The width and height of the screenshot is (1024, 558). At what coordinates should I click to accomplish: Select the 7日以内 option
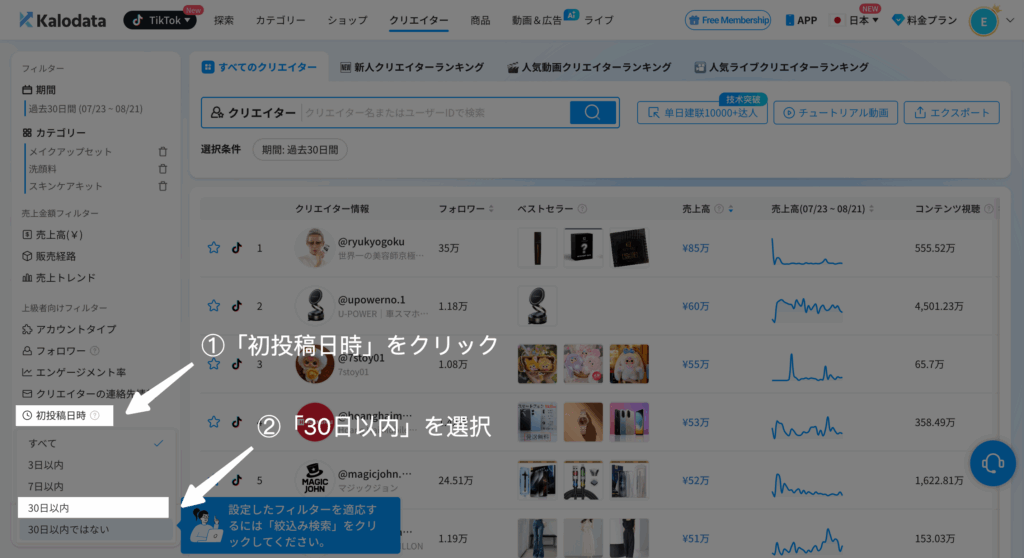[x=95, y=486]
